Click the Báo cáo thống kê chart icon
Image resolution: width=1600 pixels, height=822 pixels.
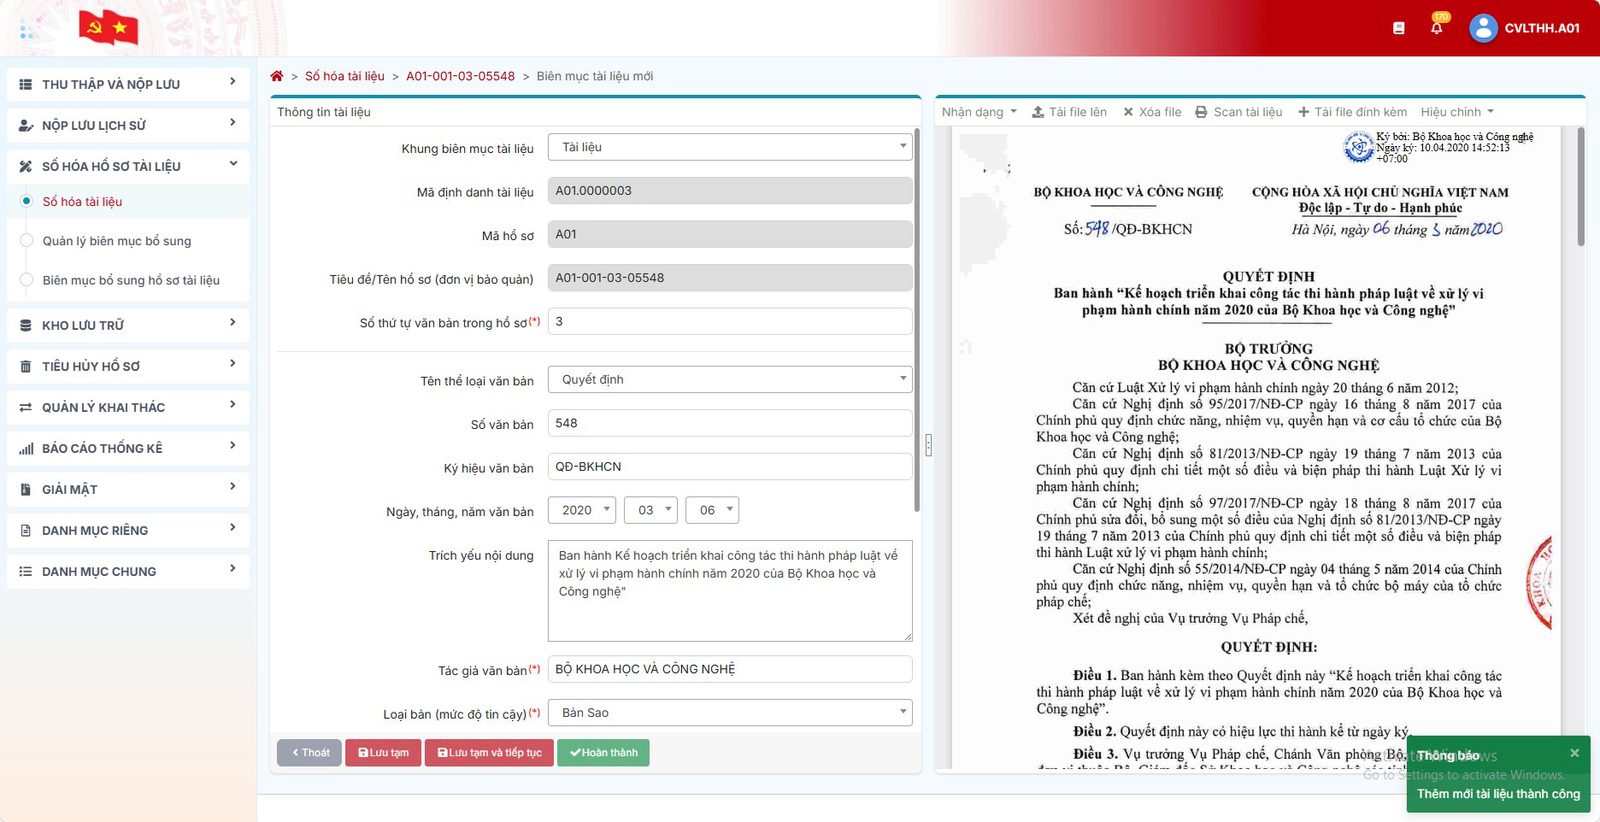pos(26,449)
